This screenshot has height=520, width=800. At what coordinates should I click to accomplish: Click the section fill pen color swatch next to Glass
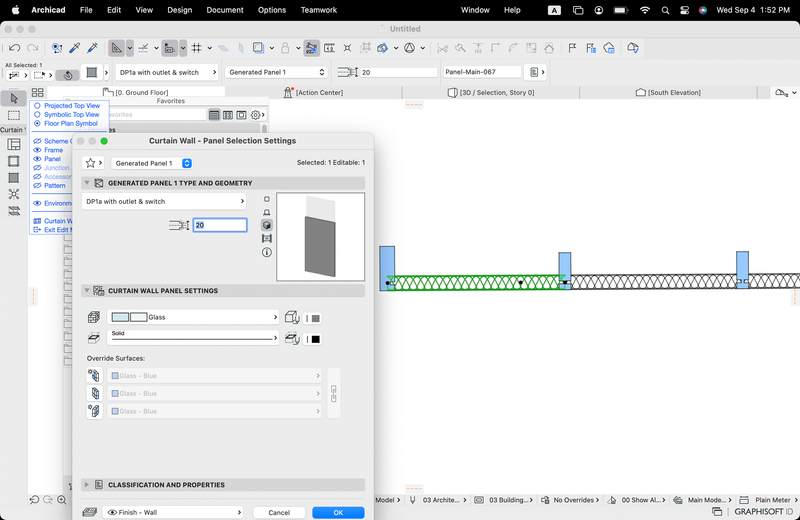click(312, 318)
